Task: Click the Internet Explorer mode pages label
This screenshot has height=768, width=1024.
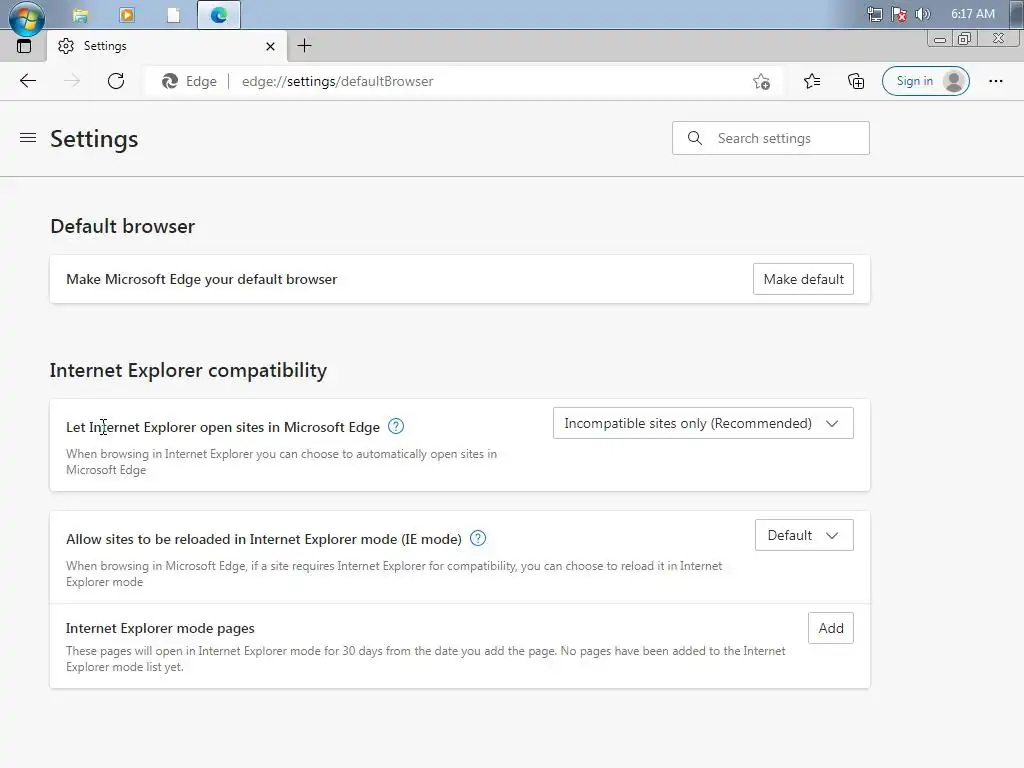Action: [x=160, y=628]
